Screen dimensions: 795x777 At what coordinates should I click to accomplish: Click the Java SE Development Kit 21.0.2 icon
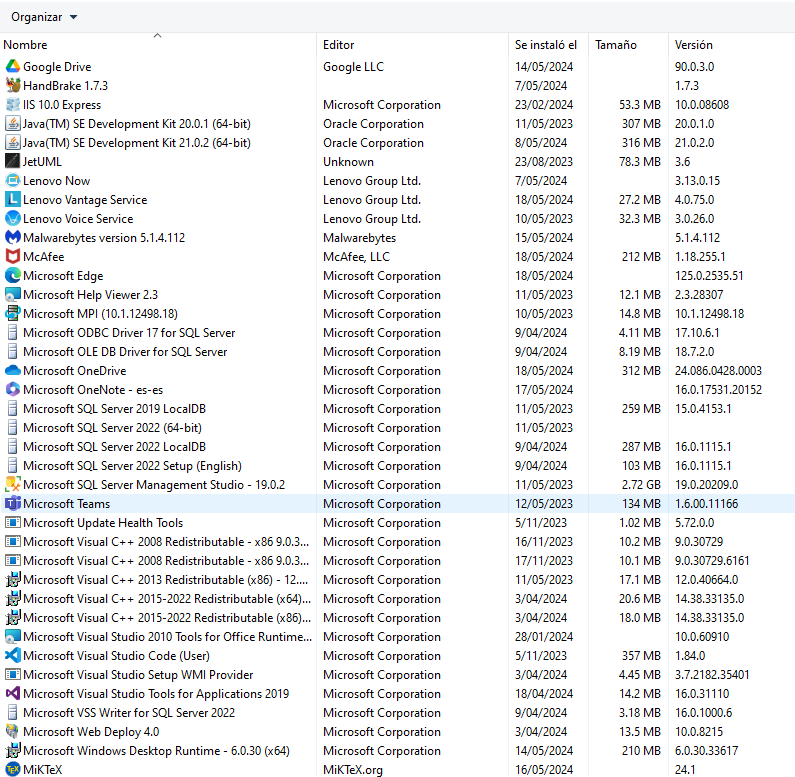[13, 143]
